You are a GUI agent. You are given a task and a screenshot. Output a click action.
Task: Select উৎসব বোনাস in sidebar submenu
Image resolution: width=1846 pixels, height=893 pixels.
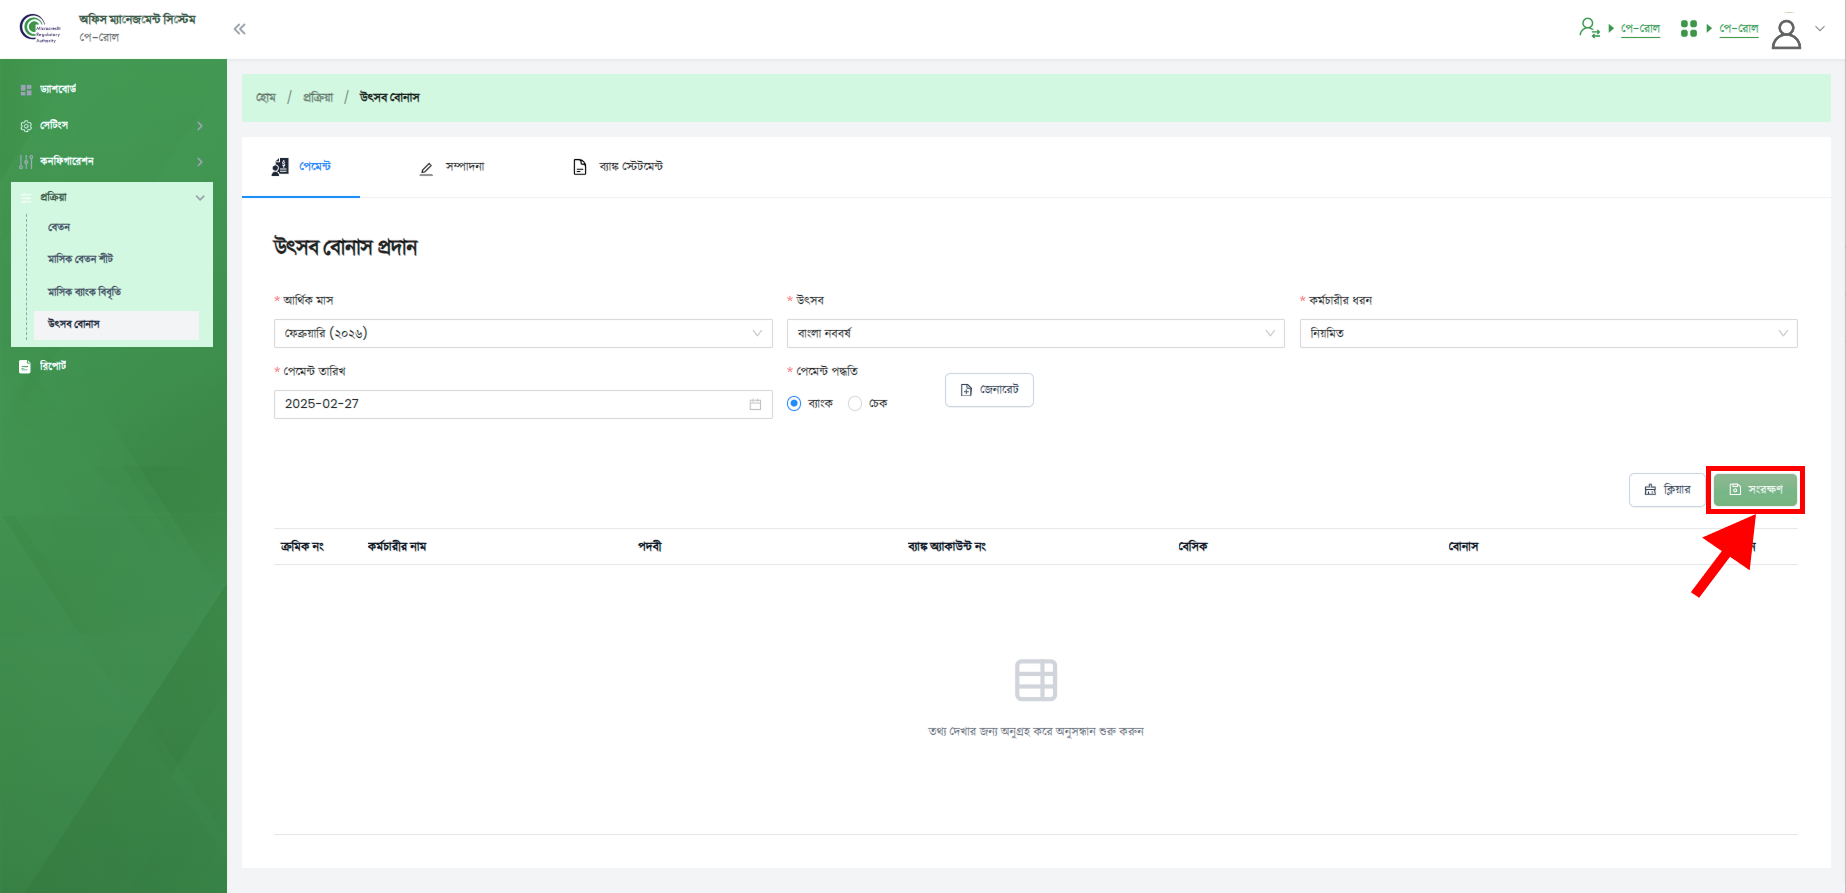click(116, 324)
